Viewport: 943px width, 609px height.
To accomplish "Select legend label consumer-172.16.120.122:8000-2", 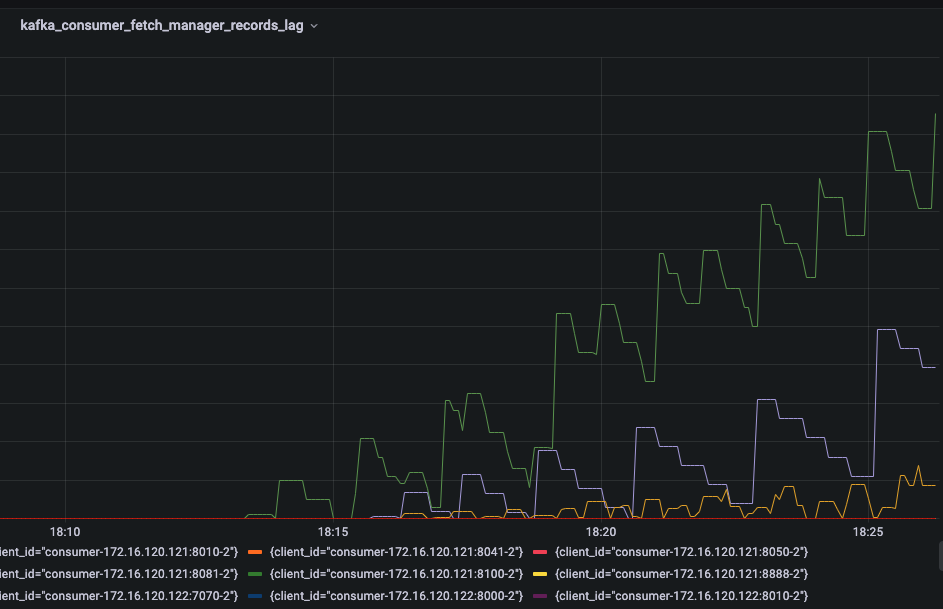I will coord(396,596).
